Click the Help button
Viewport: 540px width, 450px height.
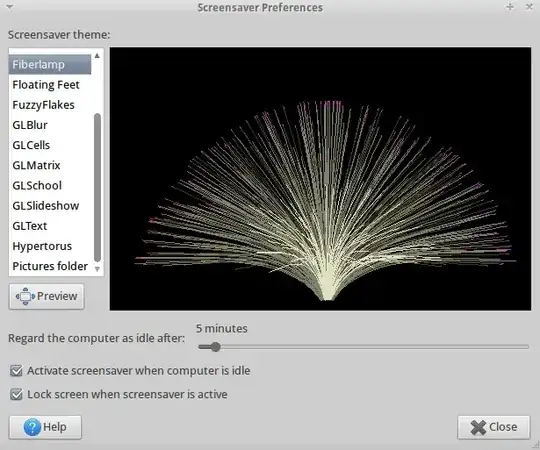45,427
